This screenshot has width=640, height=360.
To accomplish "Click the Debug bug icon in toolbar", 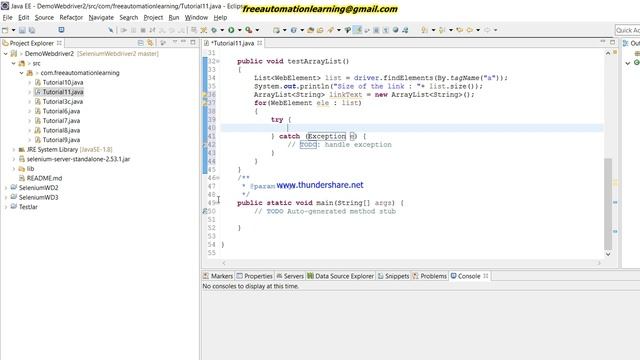I will coord(213,30).
